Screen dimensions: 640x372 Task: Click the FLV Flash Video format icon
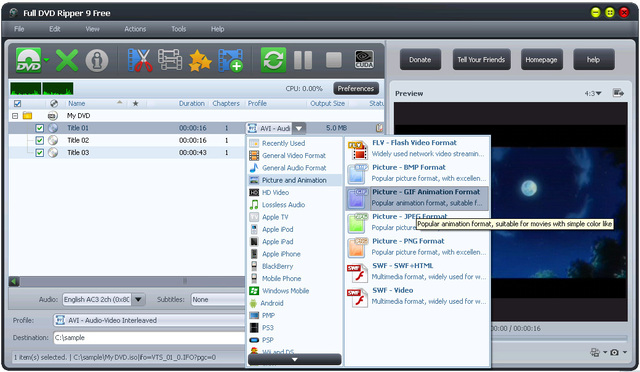pos(358,149)
